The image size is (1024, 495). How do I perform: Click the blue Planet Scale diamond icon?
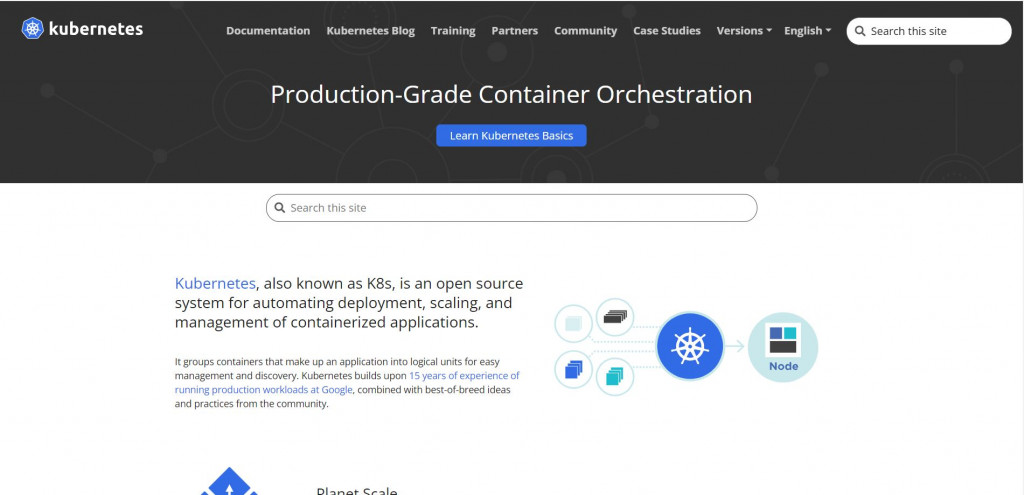click(x=229, y=481)
